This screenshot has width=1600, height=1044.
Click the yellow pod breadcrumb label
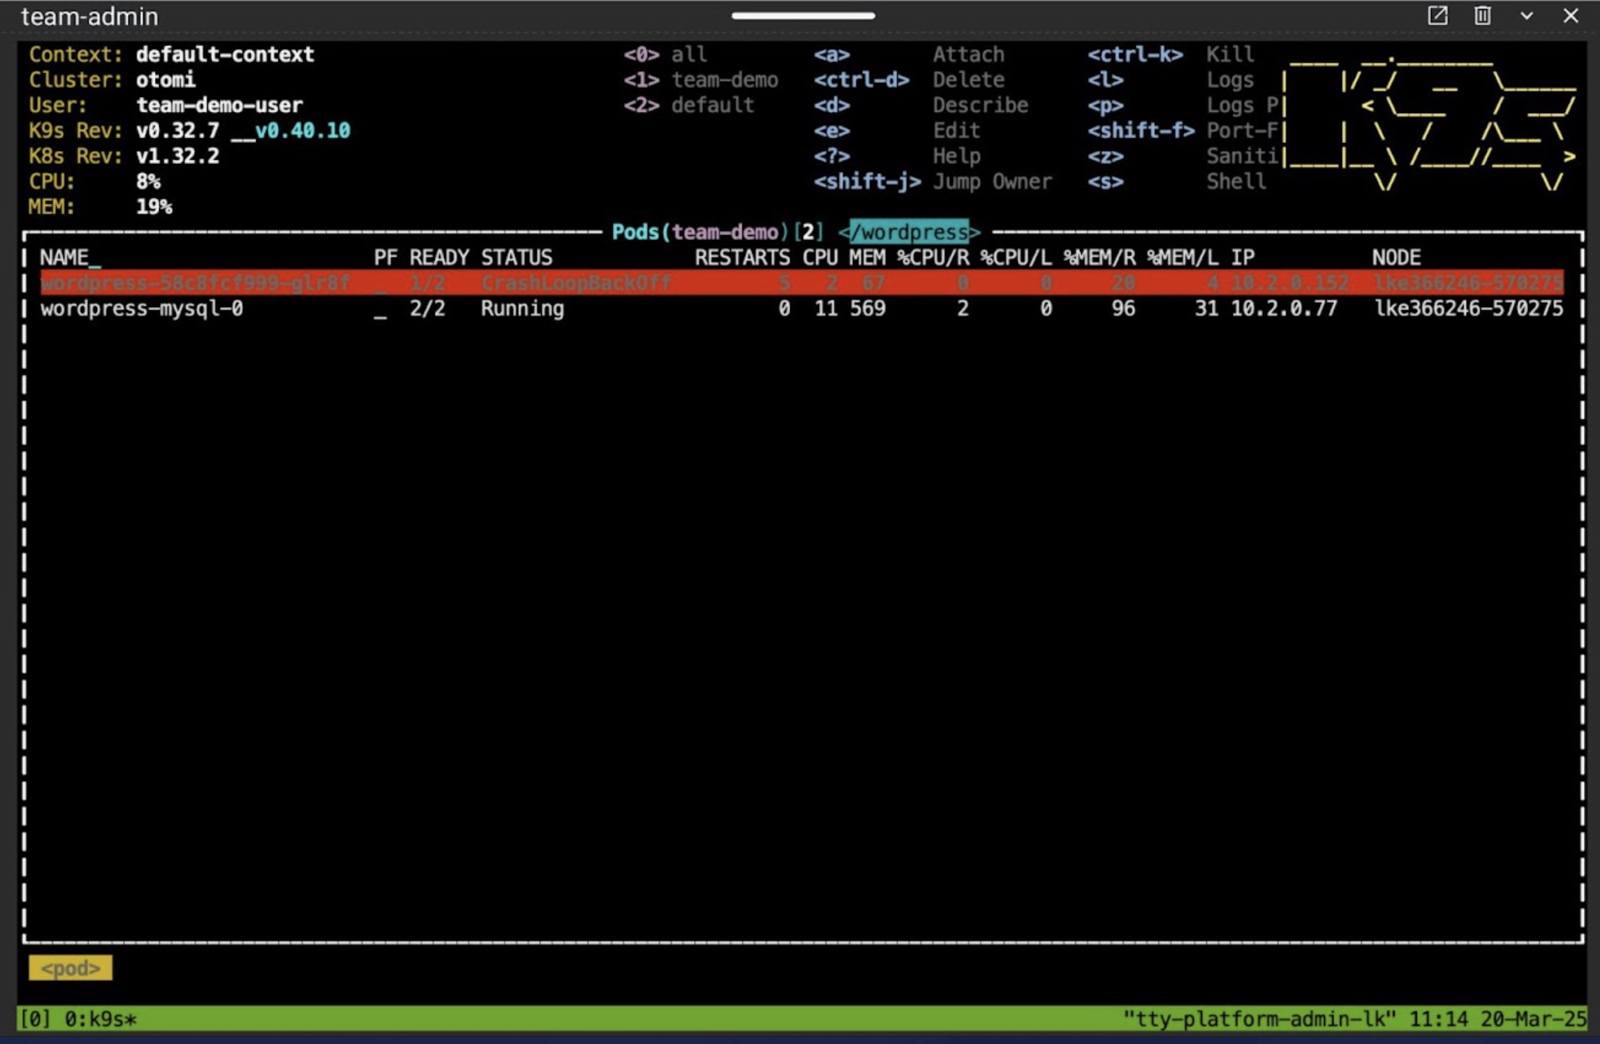pos(70,968)
